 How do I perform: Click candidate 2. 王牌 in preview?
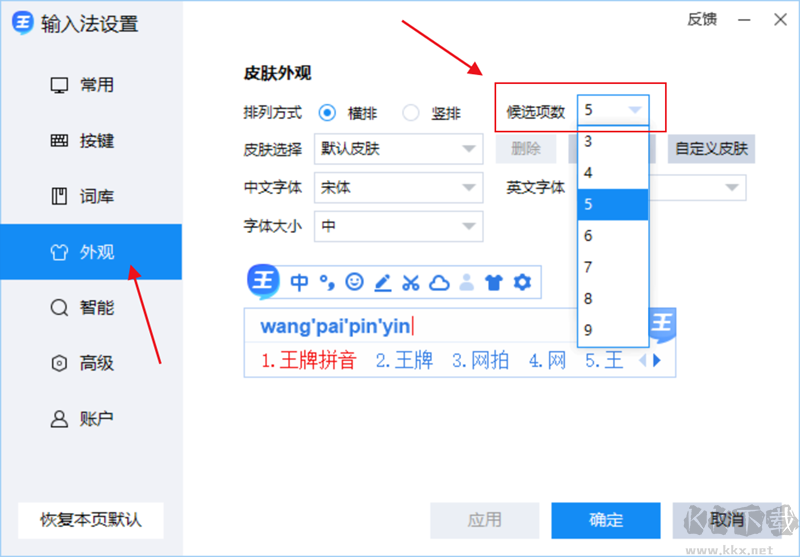(405, 361)
